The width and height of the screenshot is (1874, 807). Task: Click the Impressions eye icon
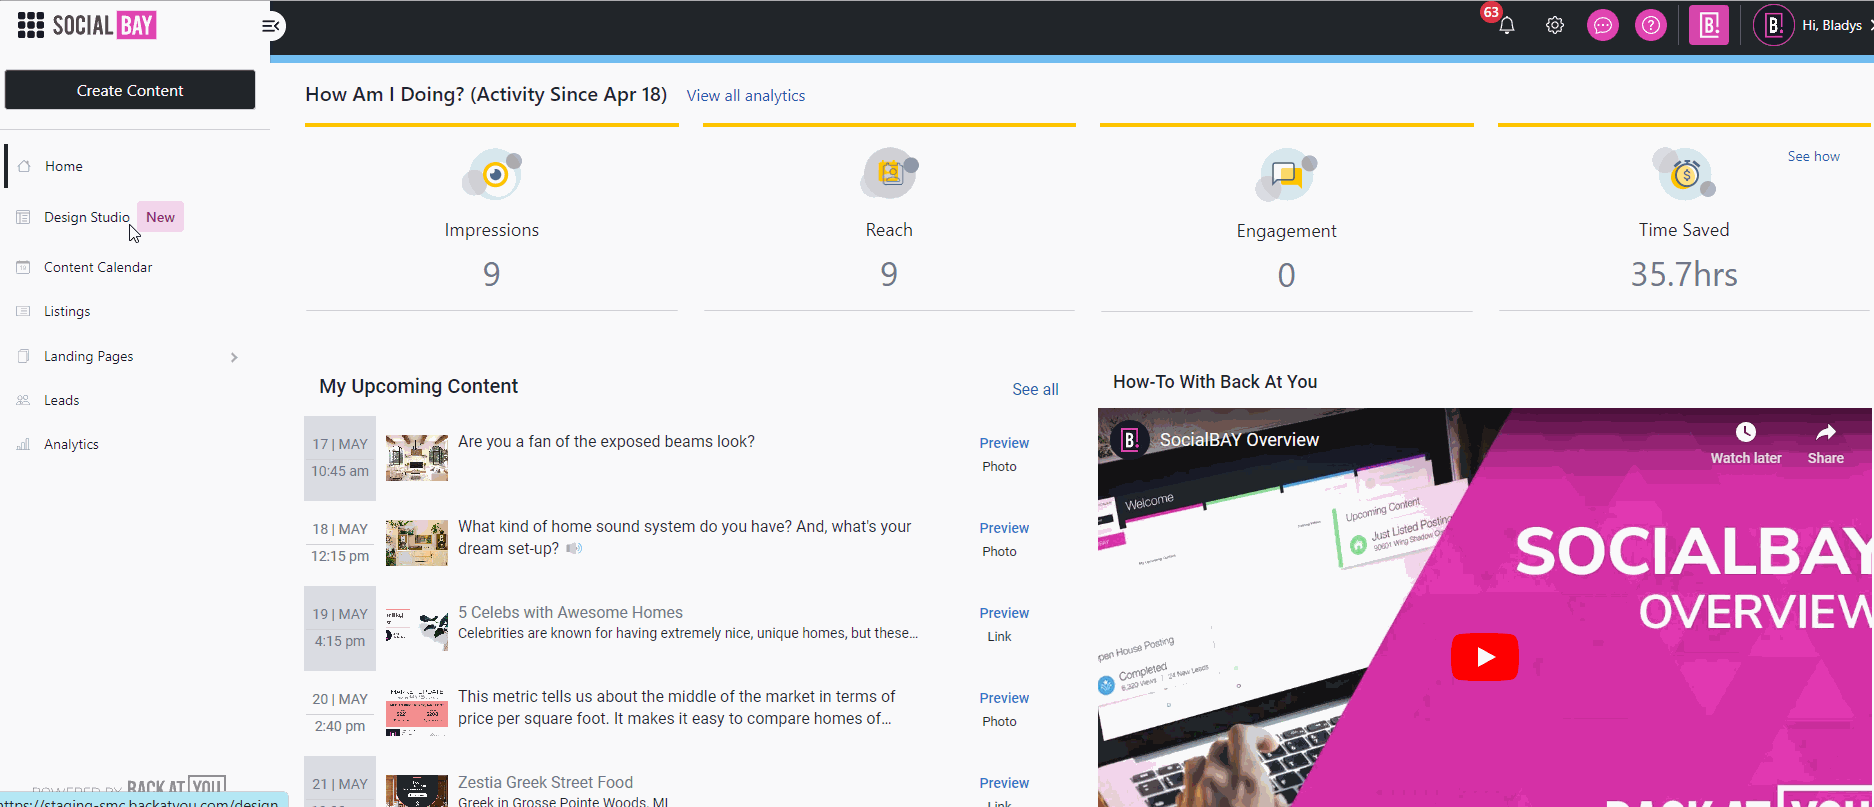(492, 176)
